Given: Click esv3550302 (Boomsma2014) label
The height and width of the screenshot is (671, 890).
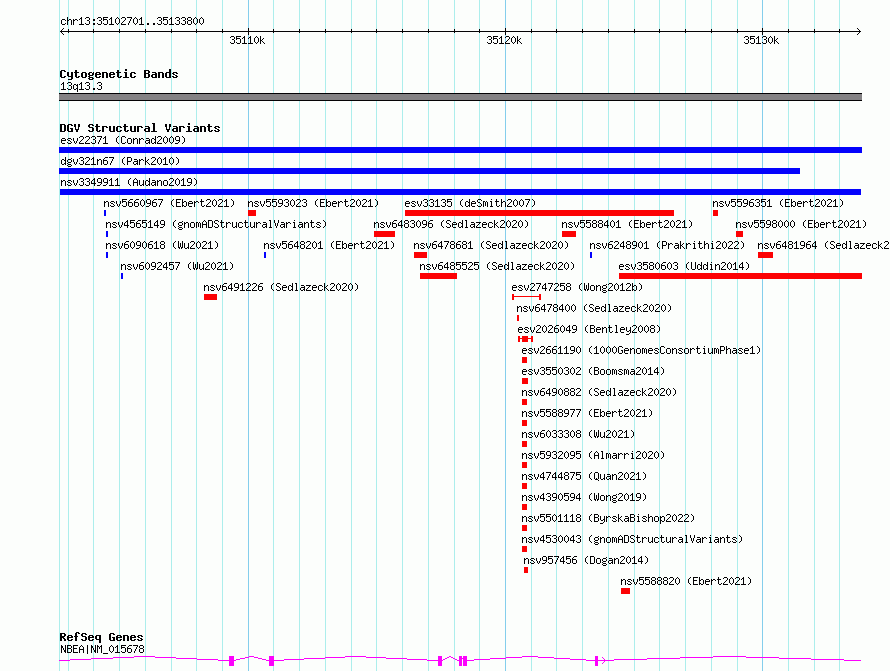Looking at the screenshot, I should coord(593,371).
